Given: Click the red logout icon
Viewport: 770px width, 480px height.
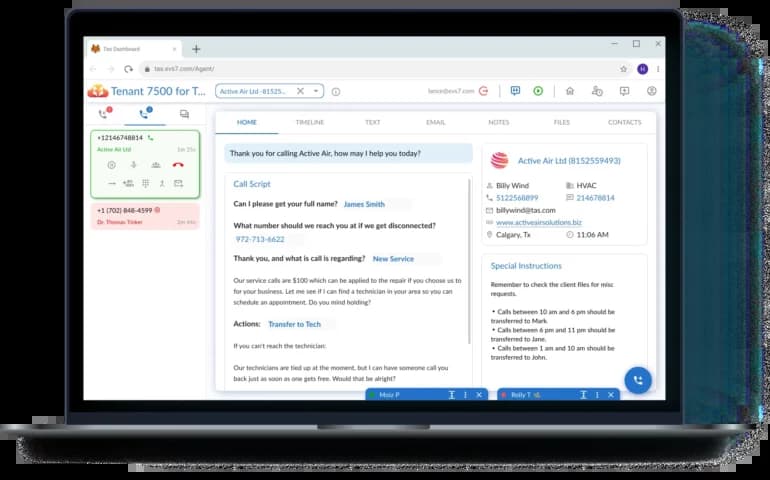Looking at the screenshot, I should click(x=484, y=91).
